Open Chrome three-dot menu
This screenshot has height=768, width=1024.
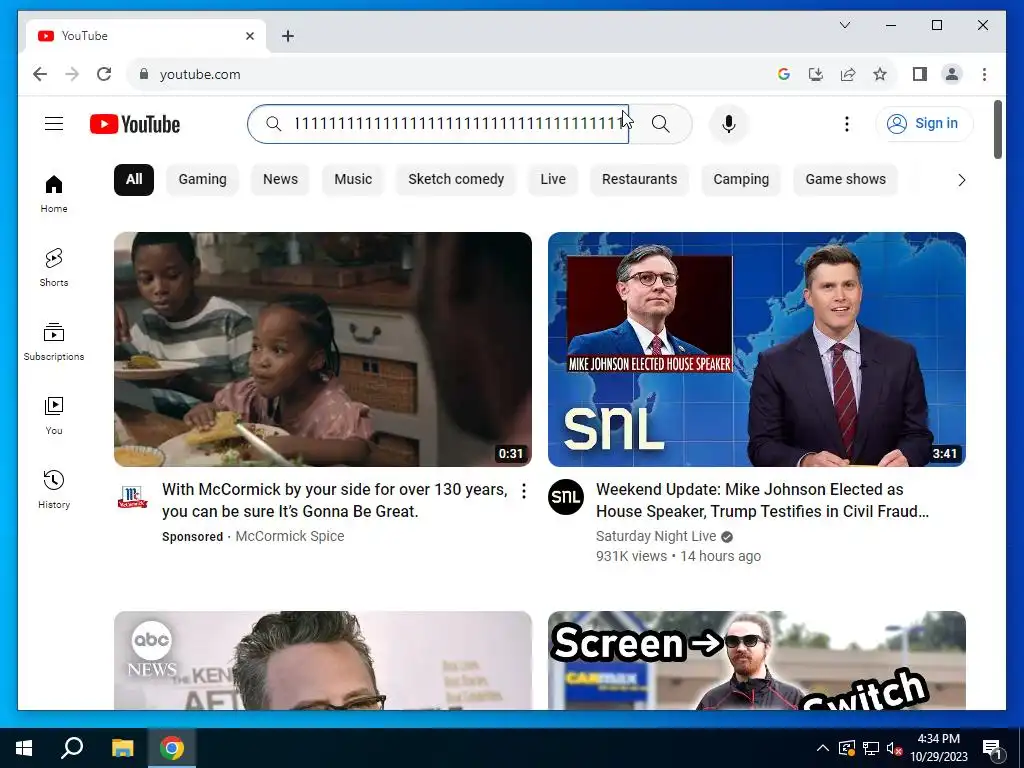tap(984, 74)
